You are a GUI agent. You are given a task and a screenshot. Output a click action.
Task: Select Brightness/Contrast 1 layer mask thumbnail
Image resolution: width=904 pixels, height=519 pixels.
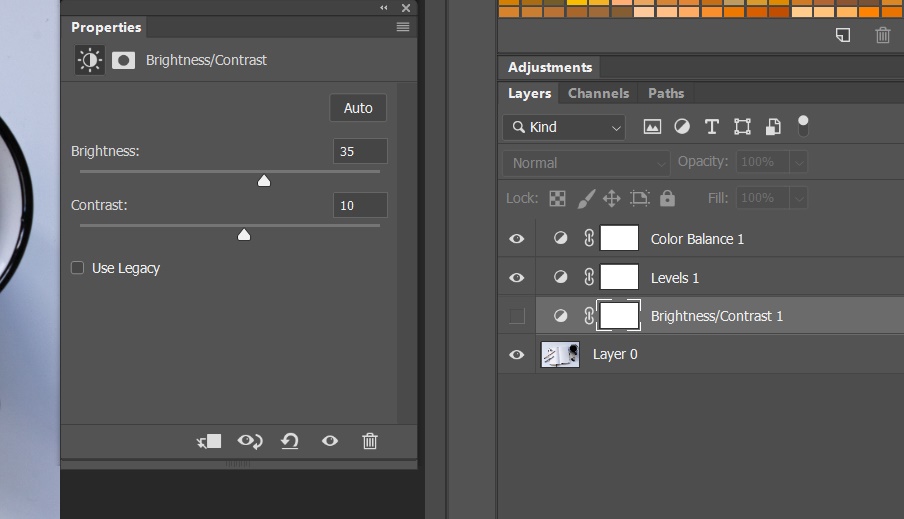pos(619,315)
